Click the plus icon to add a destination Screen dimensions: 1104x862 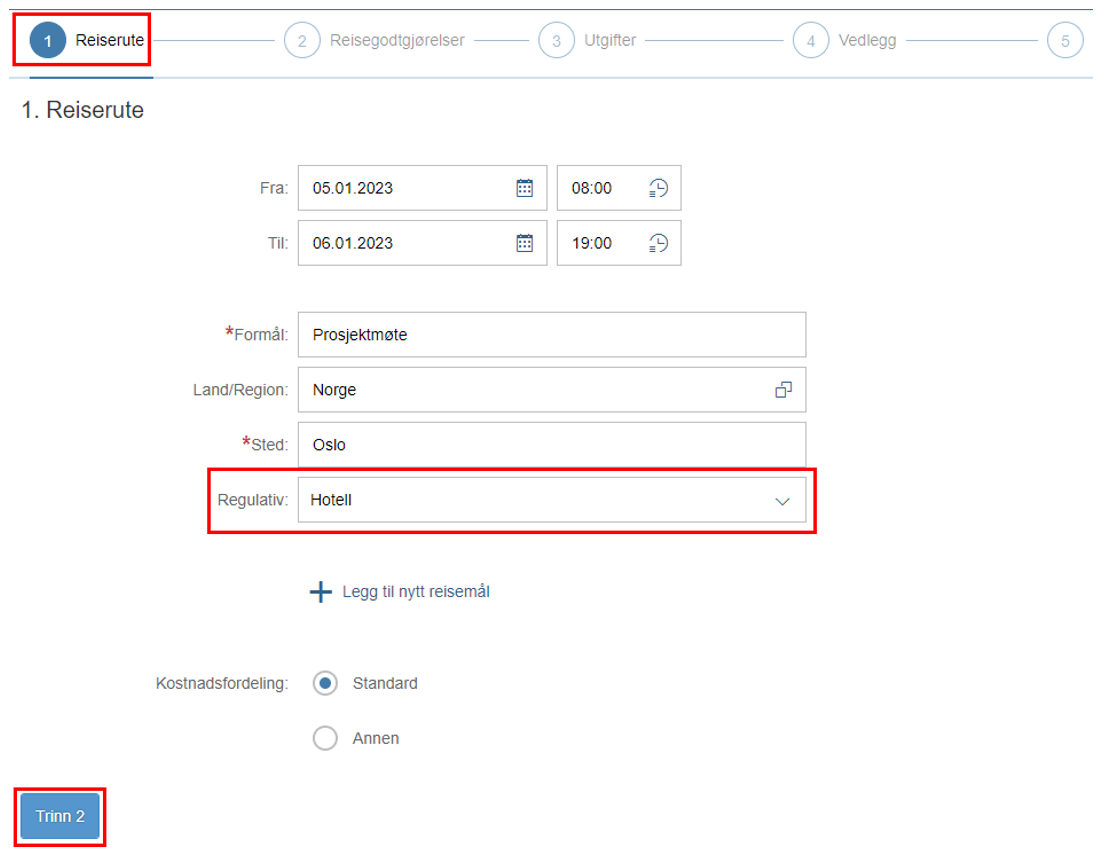click(321, 592)
